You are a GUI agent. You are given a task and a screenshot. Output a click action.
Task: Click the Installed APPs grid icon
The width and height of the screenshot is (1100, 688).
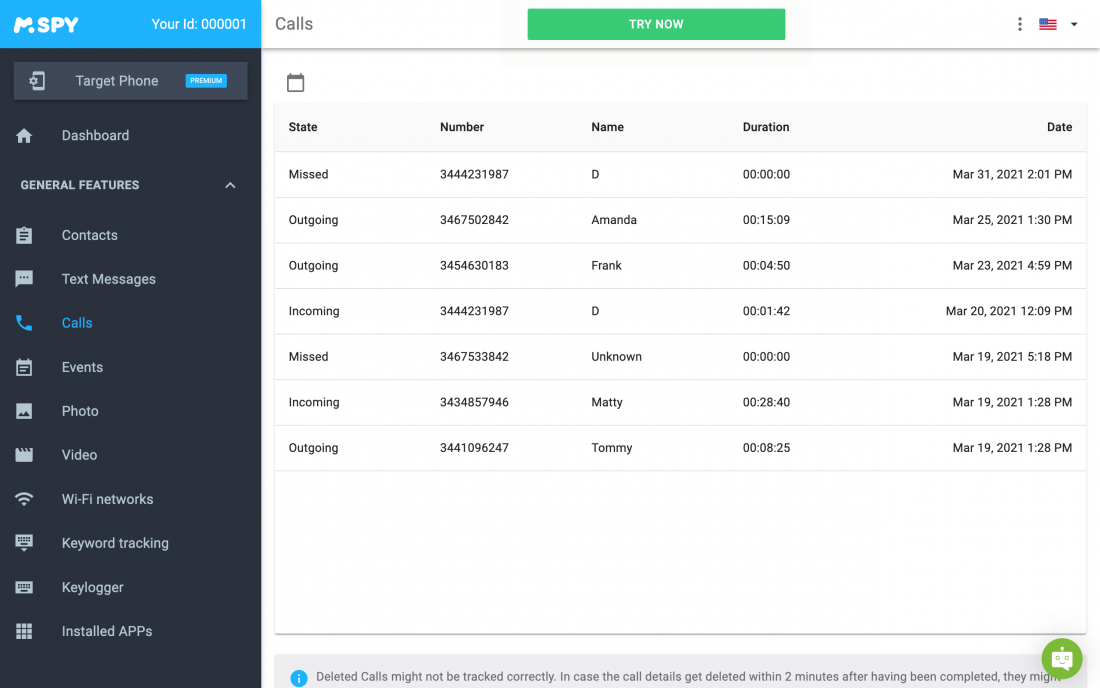click(x=24, y=631)
